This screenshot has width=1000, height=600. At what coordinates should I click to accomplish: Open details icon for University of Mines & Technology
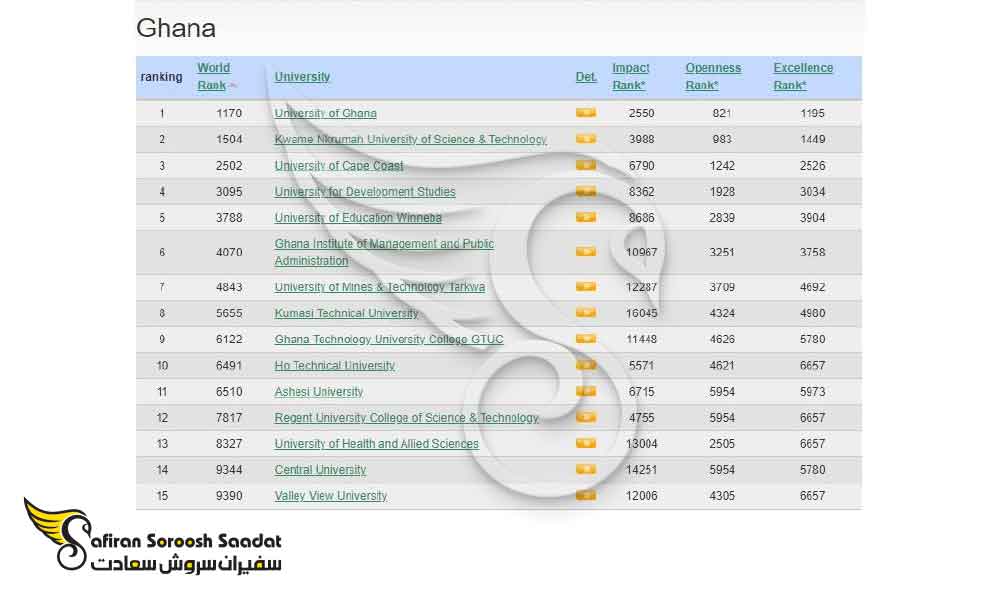(585, 287)
